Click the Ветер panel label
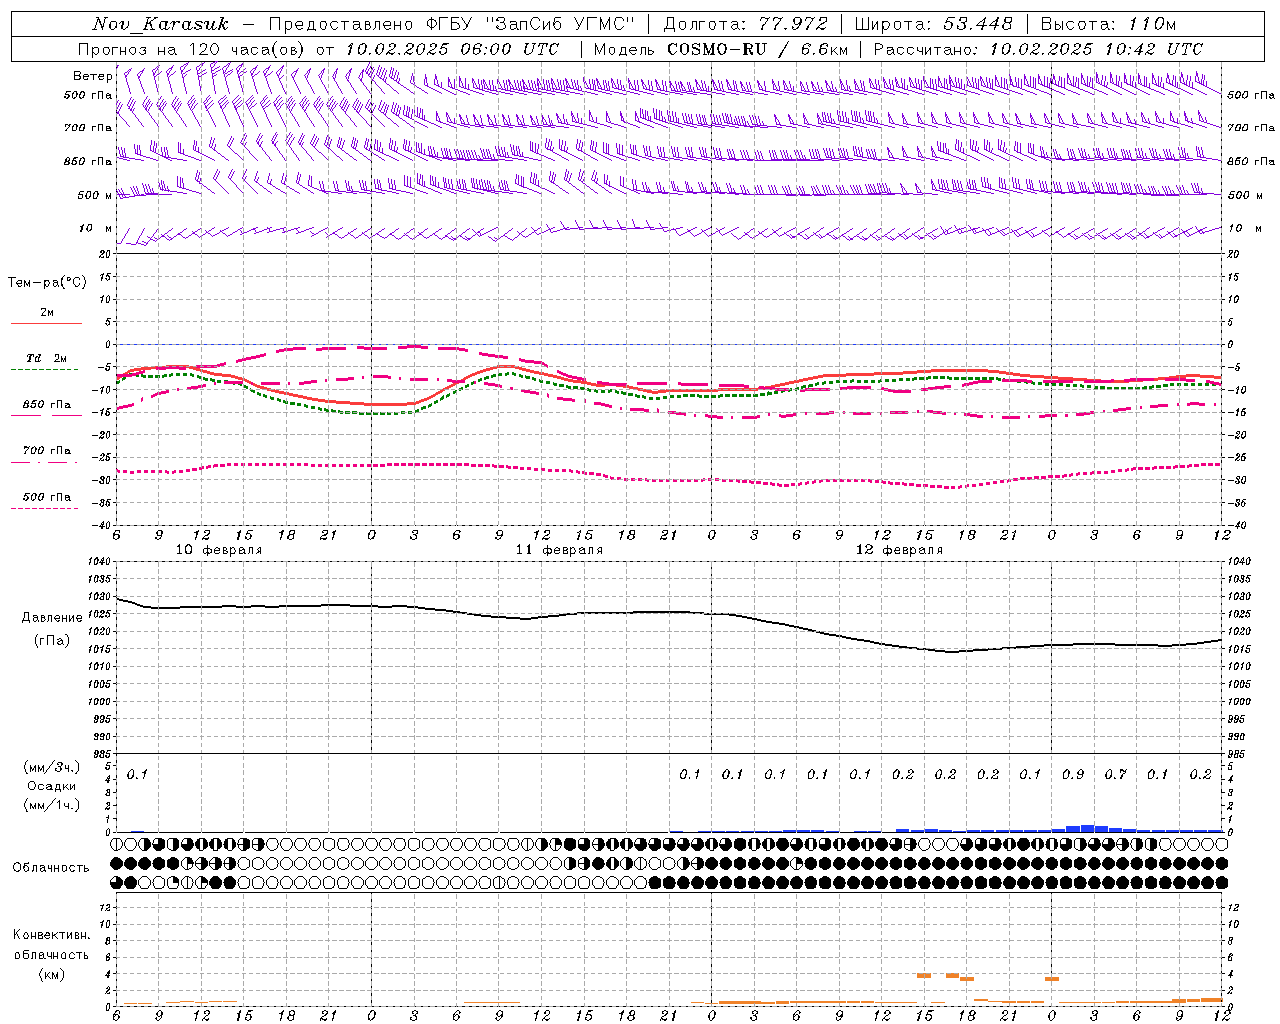The height and width of the screenshot is (1024, 1280). pos(93,76)
